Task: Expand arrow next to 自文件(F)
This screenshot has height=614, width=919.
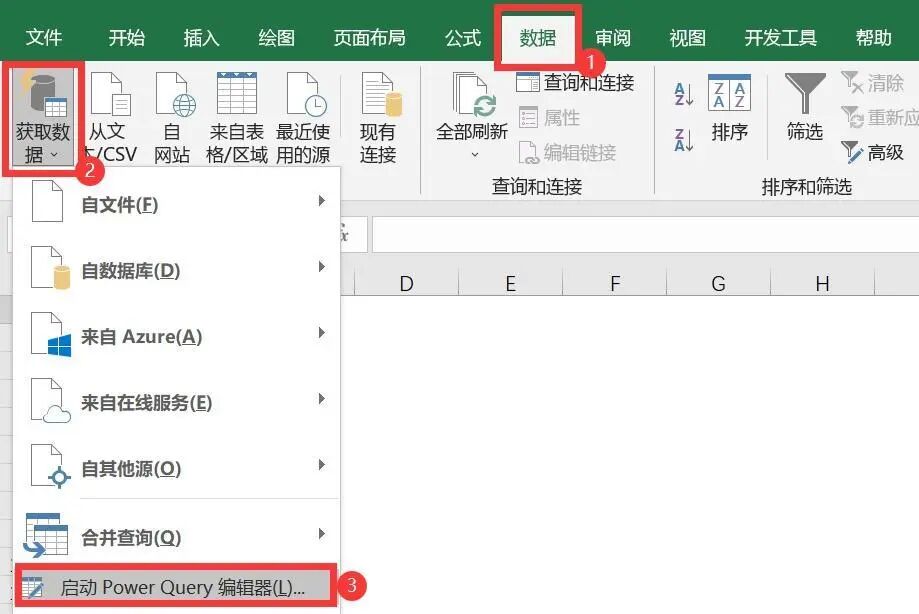Action: 321,201
